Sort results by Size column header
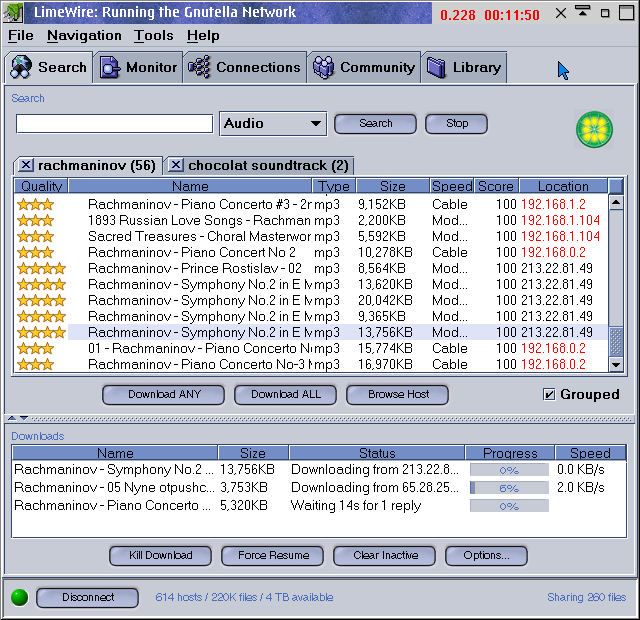640x620 pixels. coord(393,186)
